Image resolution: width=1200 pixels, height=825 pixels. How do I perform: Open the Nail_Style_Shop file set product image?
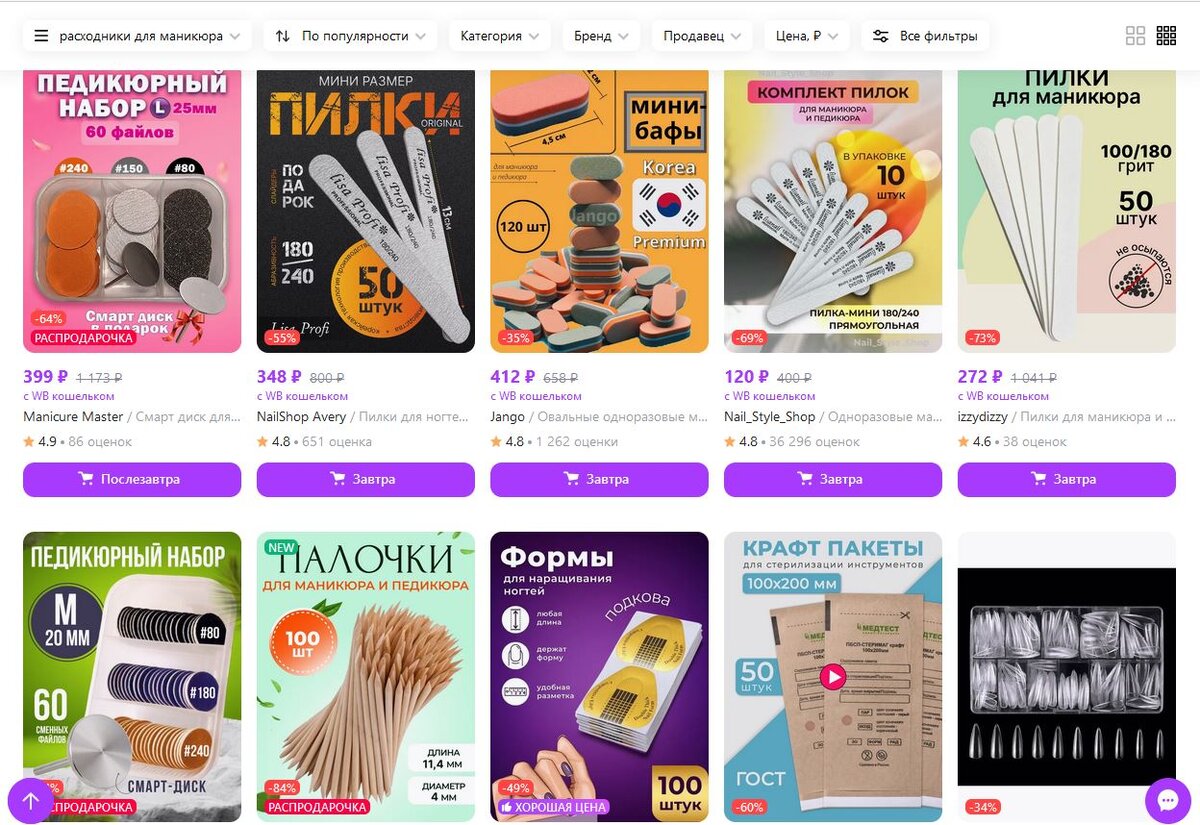833,211
